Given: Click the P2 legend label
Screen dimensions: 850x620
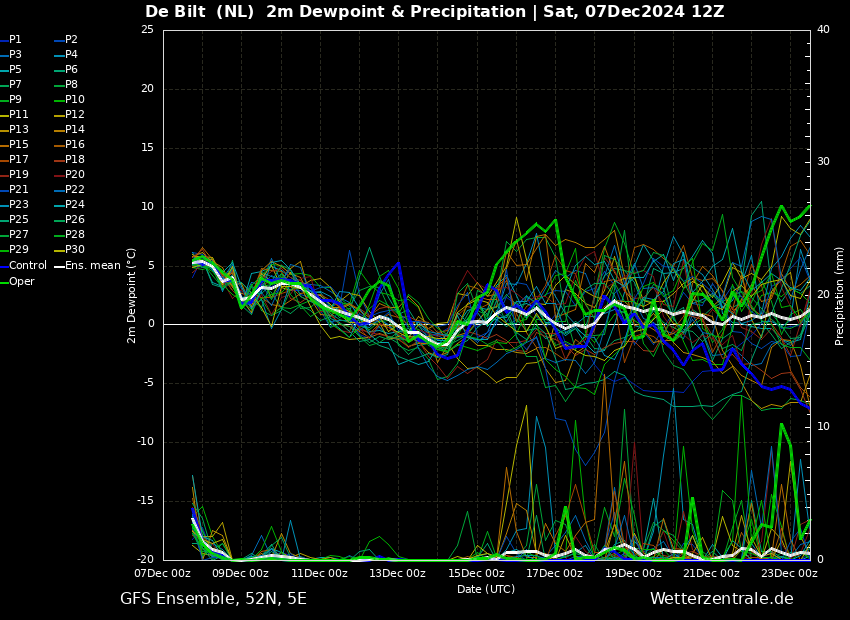Looking at the screenshot, I should tap(71, 39).
